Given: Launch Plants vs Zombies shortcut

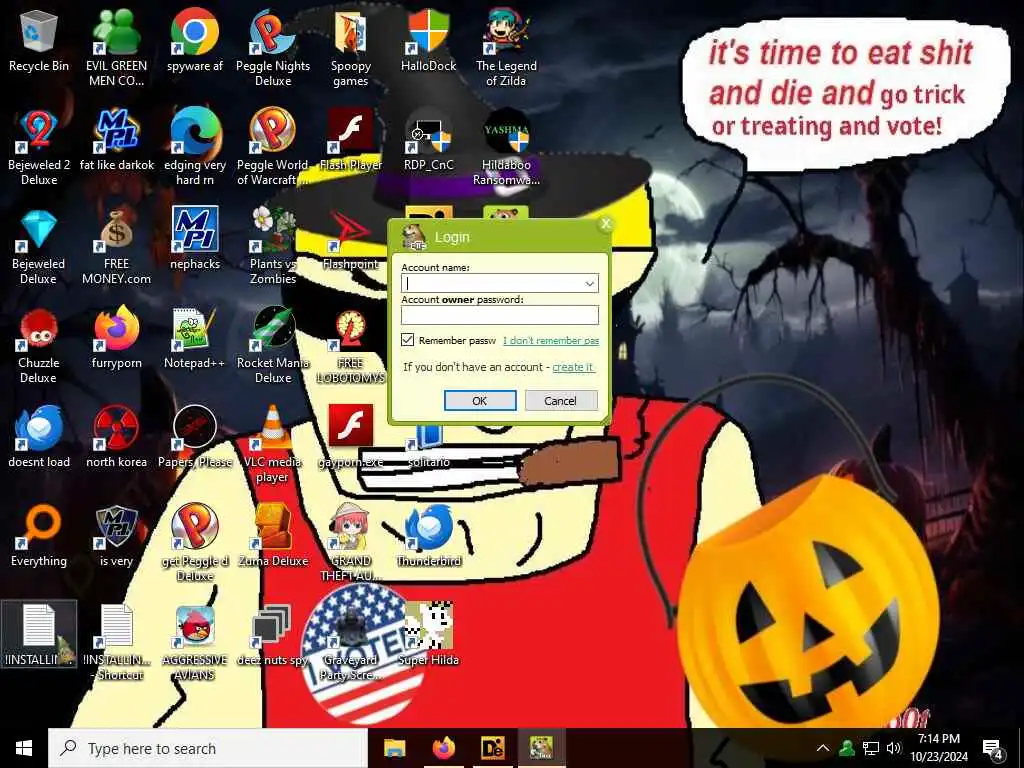Looking at the screenshot, I should coord(273,247).
